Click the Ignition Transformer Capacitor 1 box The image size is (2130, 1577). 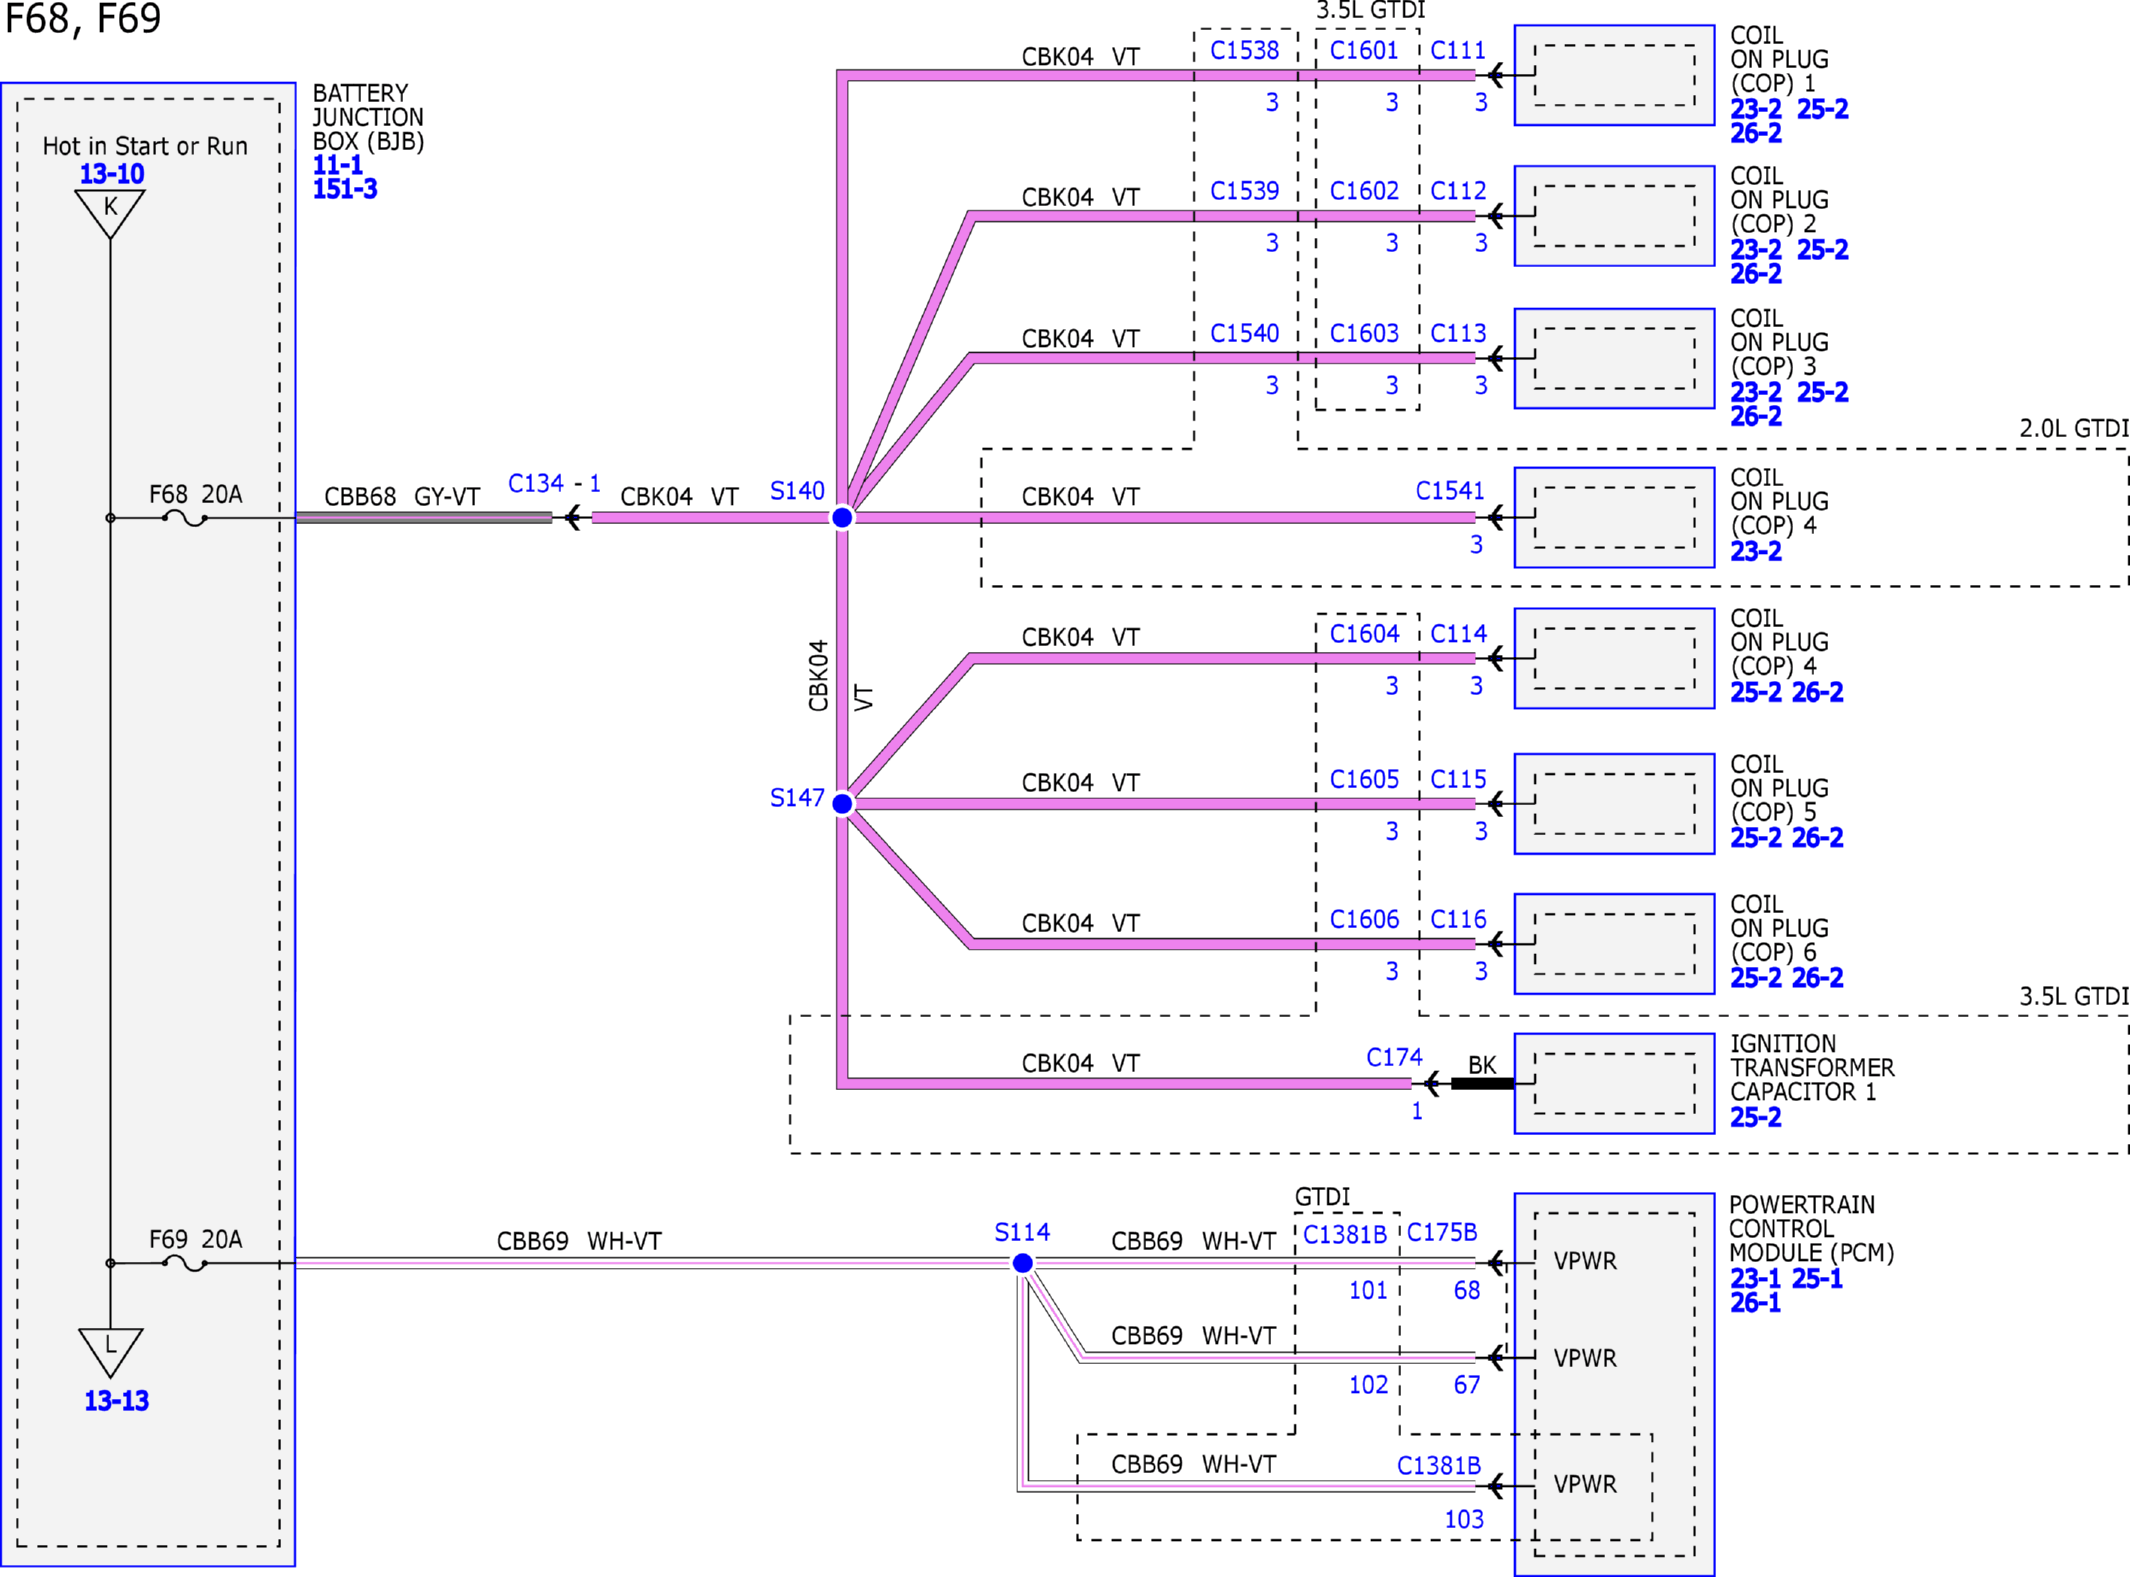tap(1614, 1083)
